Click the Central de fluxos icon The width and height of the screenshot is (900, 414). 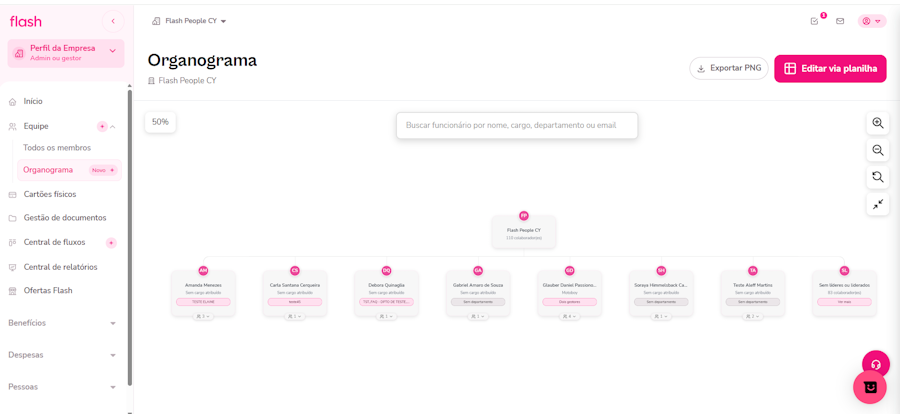[x=13, y=243]
